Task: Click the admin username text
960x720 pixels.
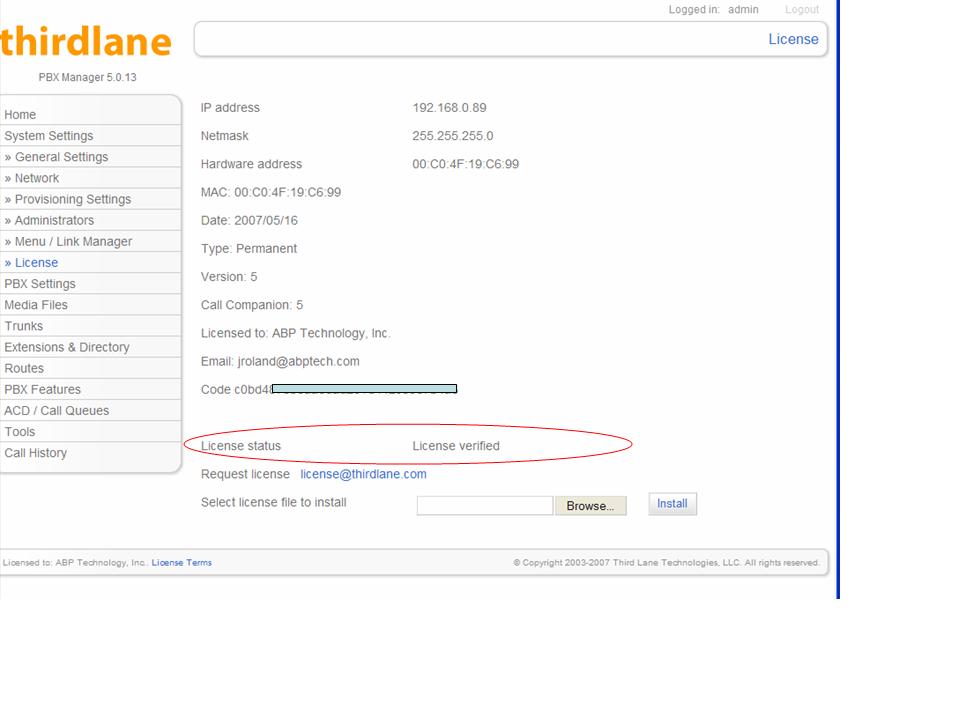Action: [x=743, y=10]
